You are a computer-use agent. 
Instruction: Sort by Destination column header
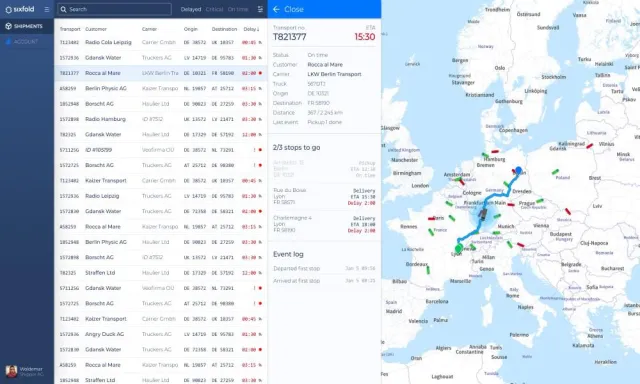pyautogui.click(x=224, y=29)
